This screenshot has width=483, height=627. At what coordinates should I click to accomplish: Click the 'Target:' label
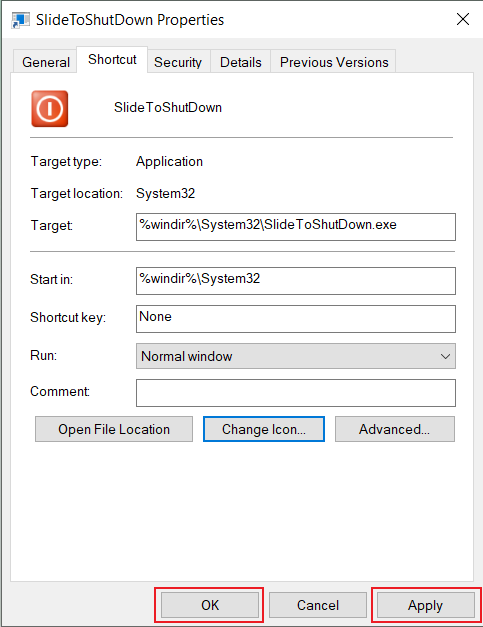tap(52, 226)
